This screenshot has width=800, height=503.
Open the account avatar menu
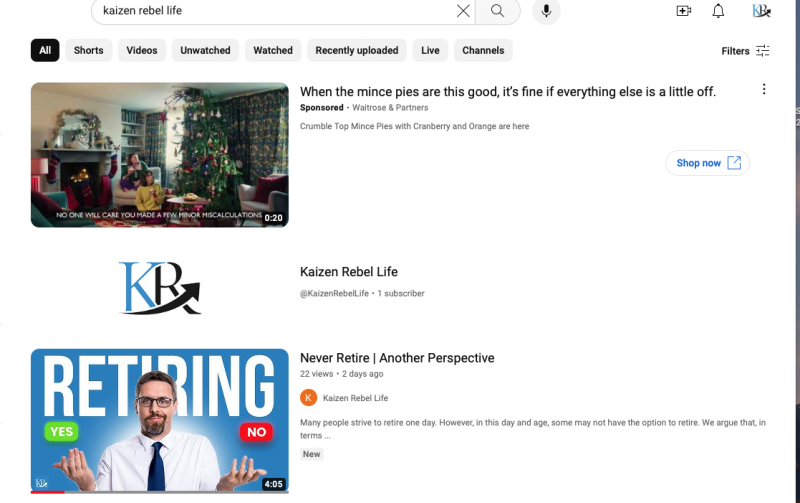[x=761, y=11]
